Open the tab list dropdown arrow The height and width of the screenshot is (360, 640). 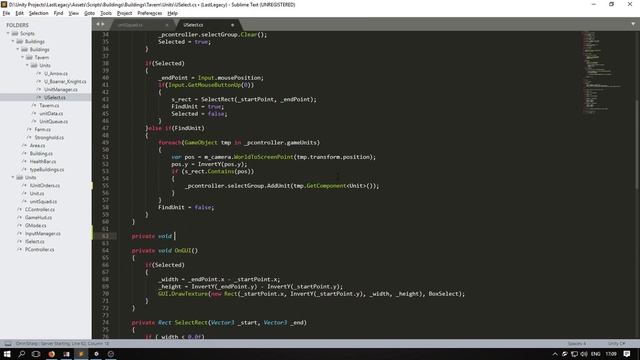[x=633, y=24]
